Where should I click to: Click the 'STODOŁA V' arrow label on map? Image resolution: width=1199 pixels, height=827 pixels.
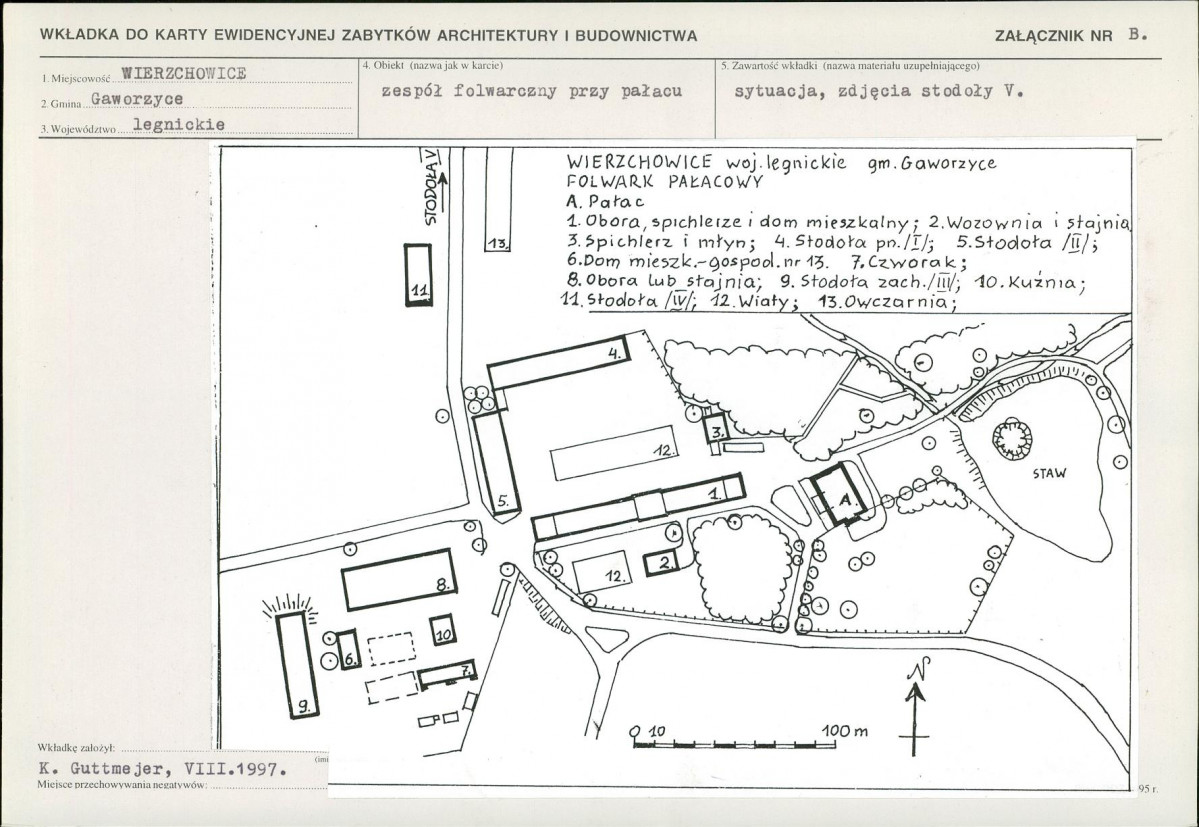pos(434,187)
